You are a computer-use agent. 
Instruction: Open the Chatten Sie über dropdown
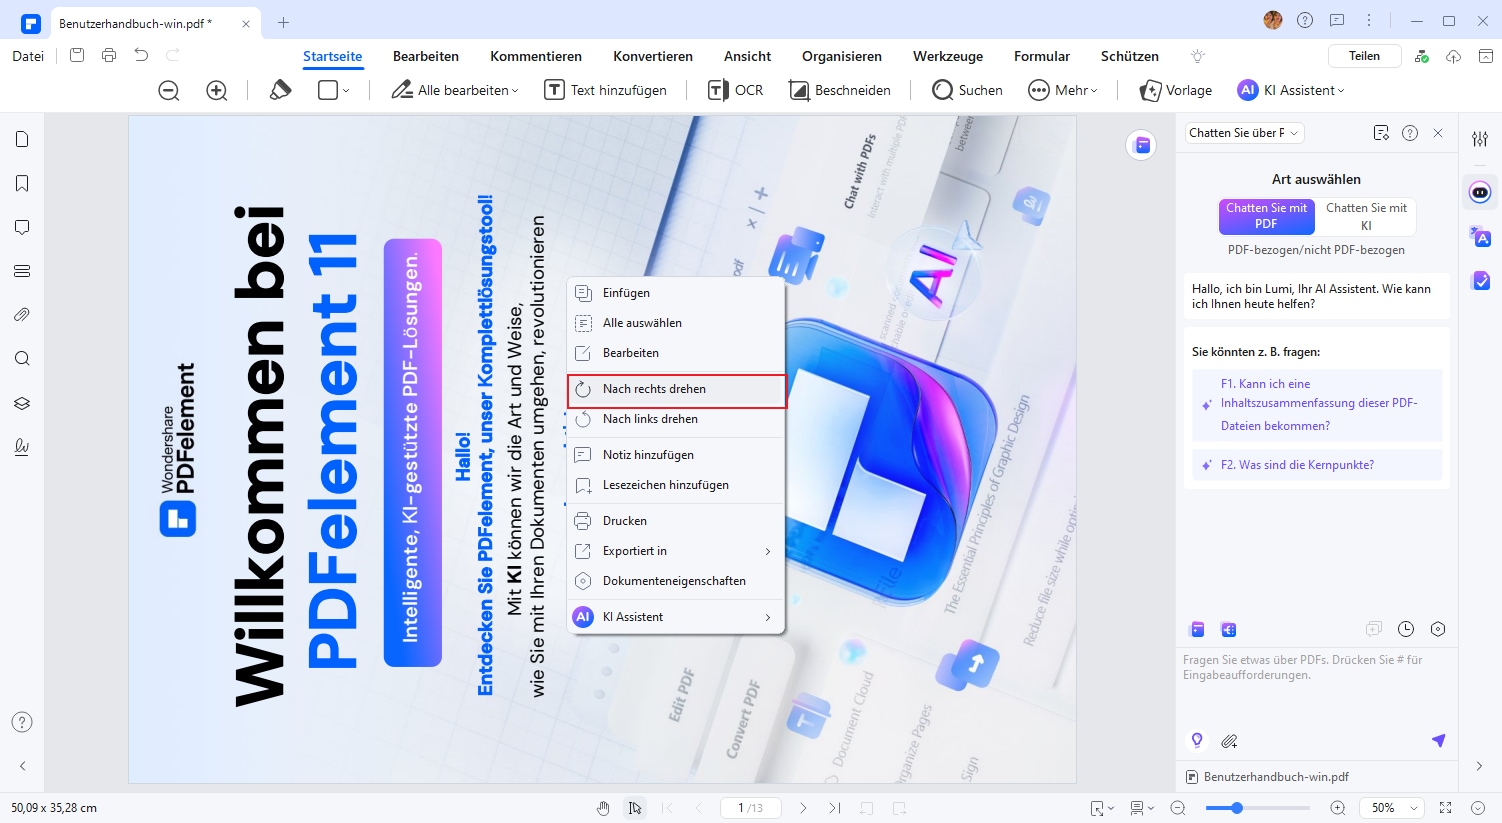tap(1244, 133)
